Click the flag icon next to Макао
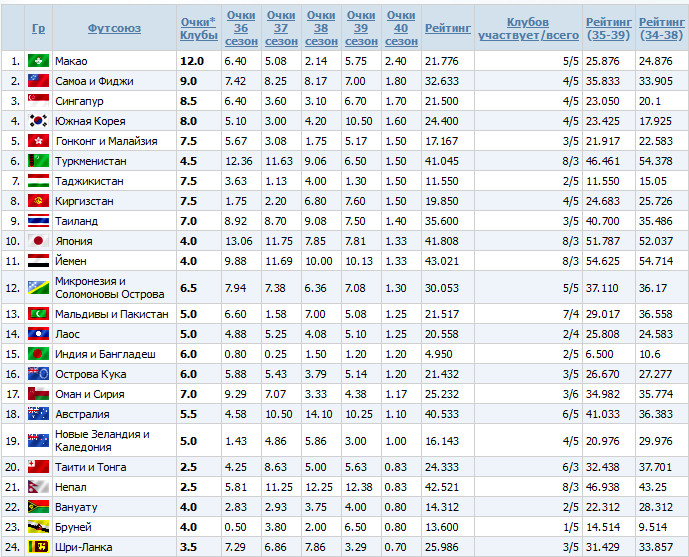 click(x=38, y=62)
